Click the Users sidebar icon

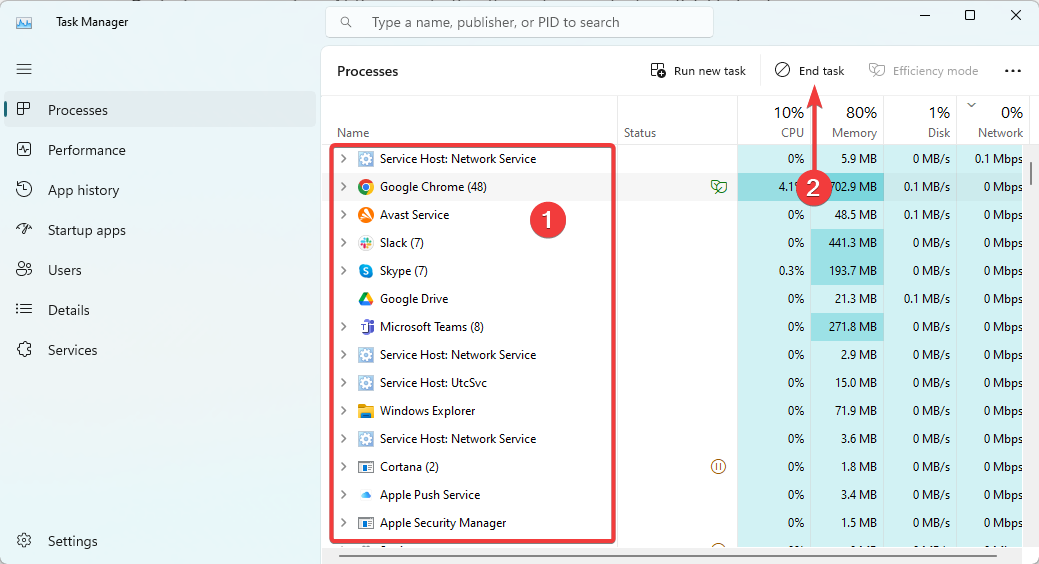click(24, 269)
